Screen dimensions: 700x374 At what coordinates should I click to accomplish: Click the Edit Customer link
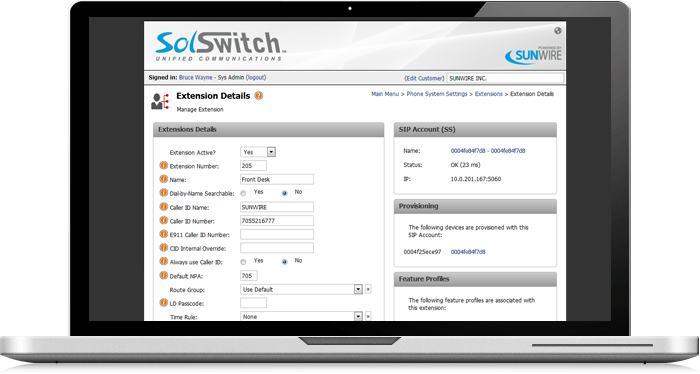(x=424, y=79)
